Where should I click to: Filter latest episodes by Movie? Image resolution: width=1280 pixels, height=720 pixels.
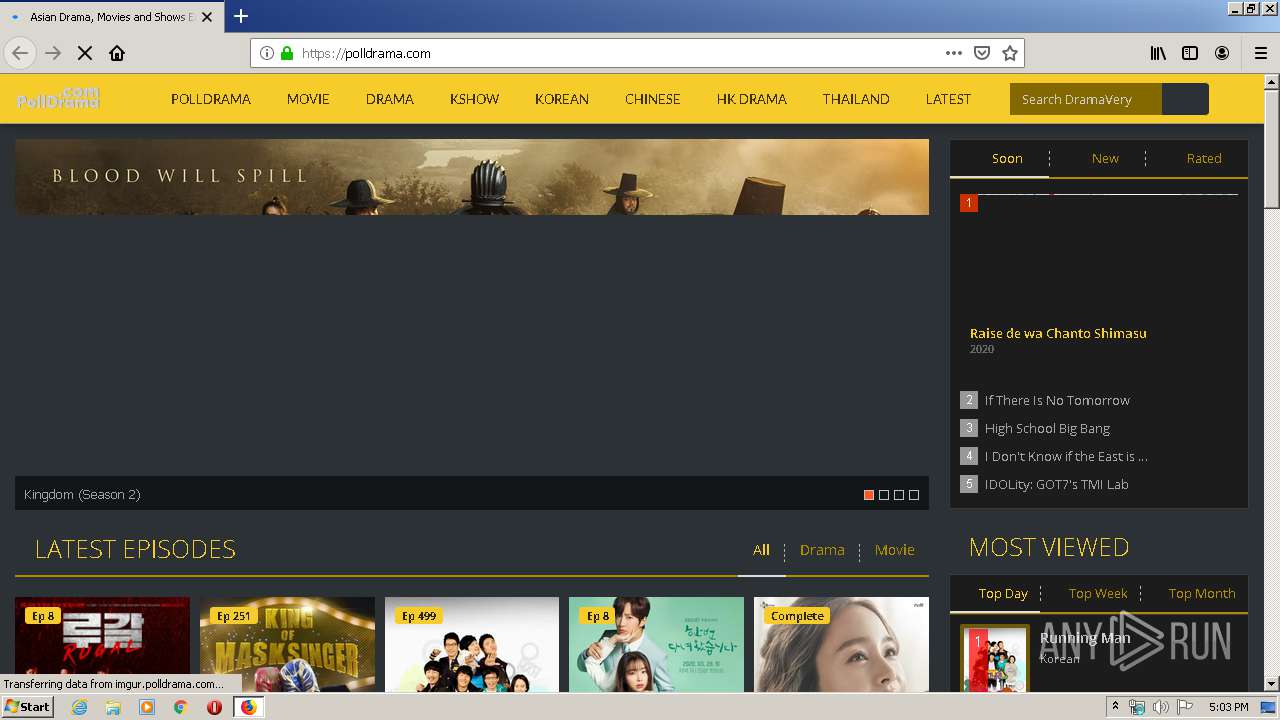pos(895,550)
